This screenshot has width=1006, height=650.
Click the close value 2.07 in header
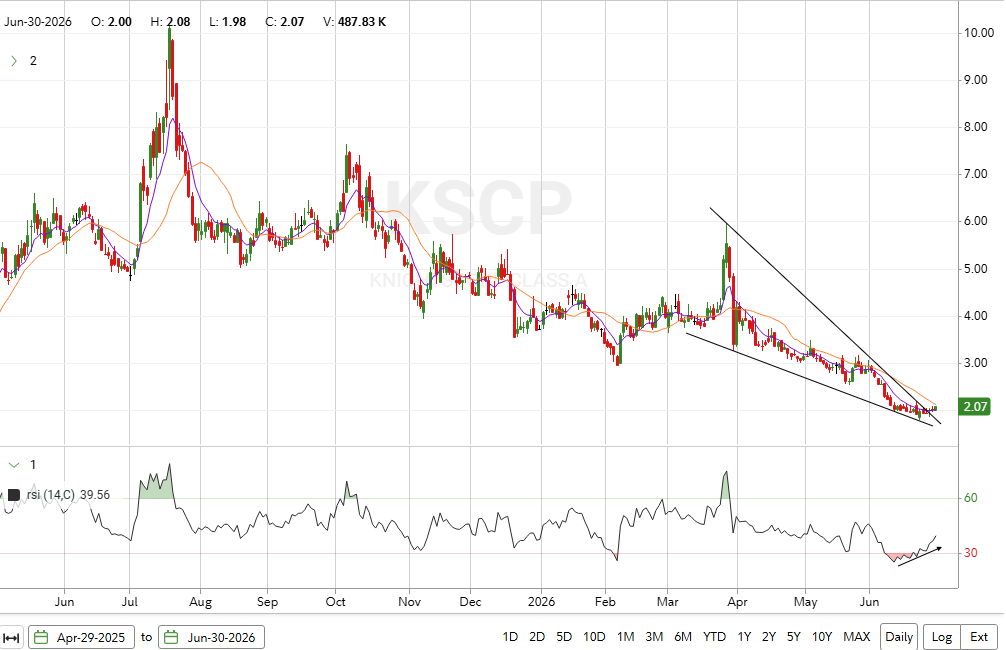pos(292,22)
